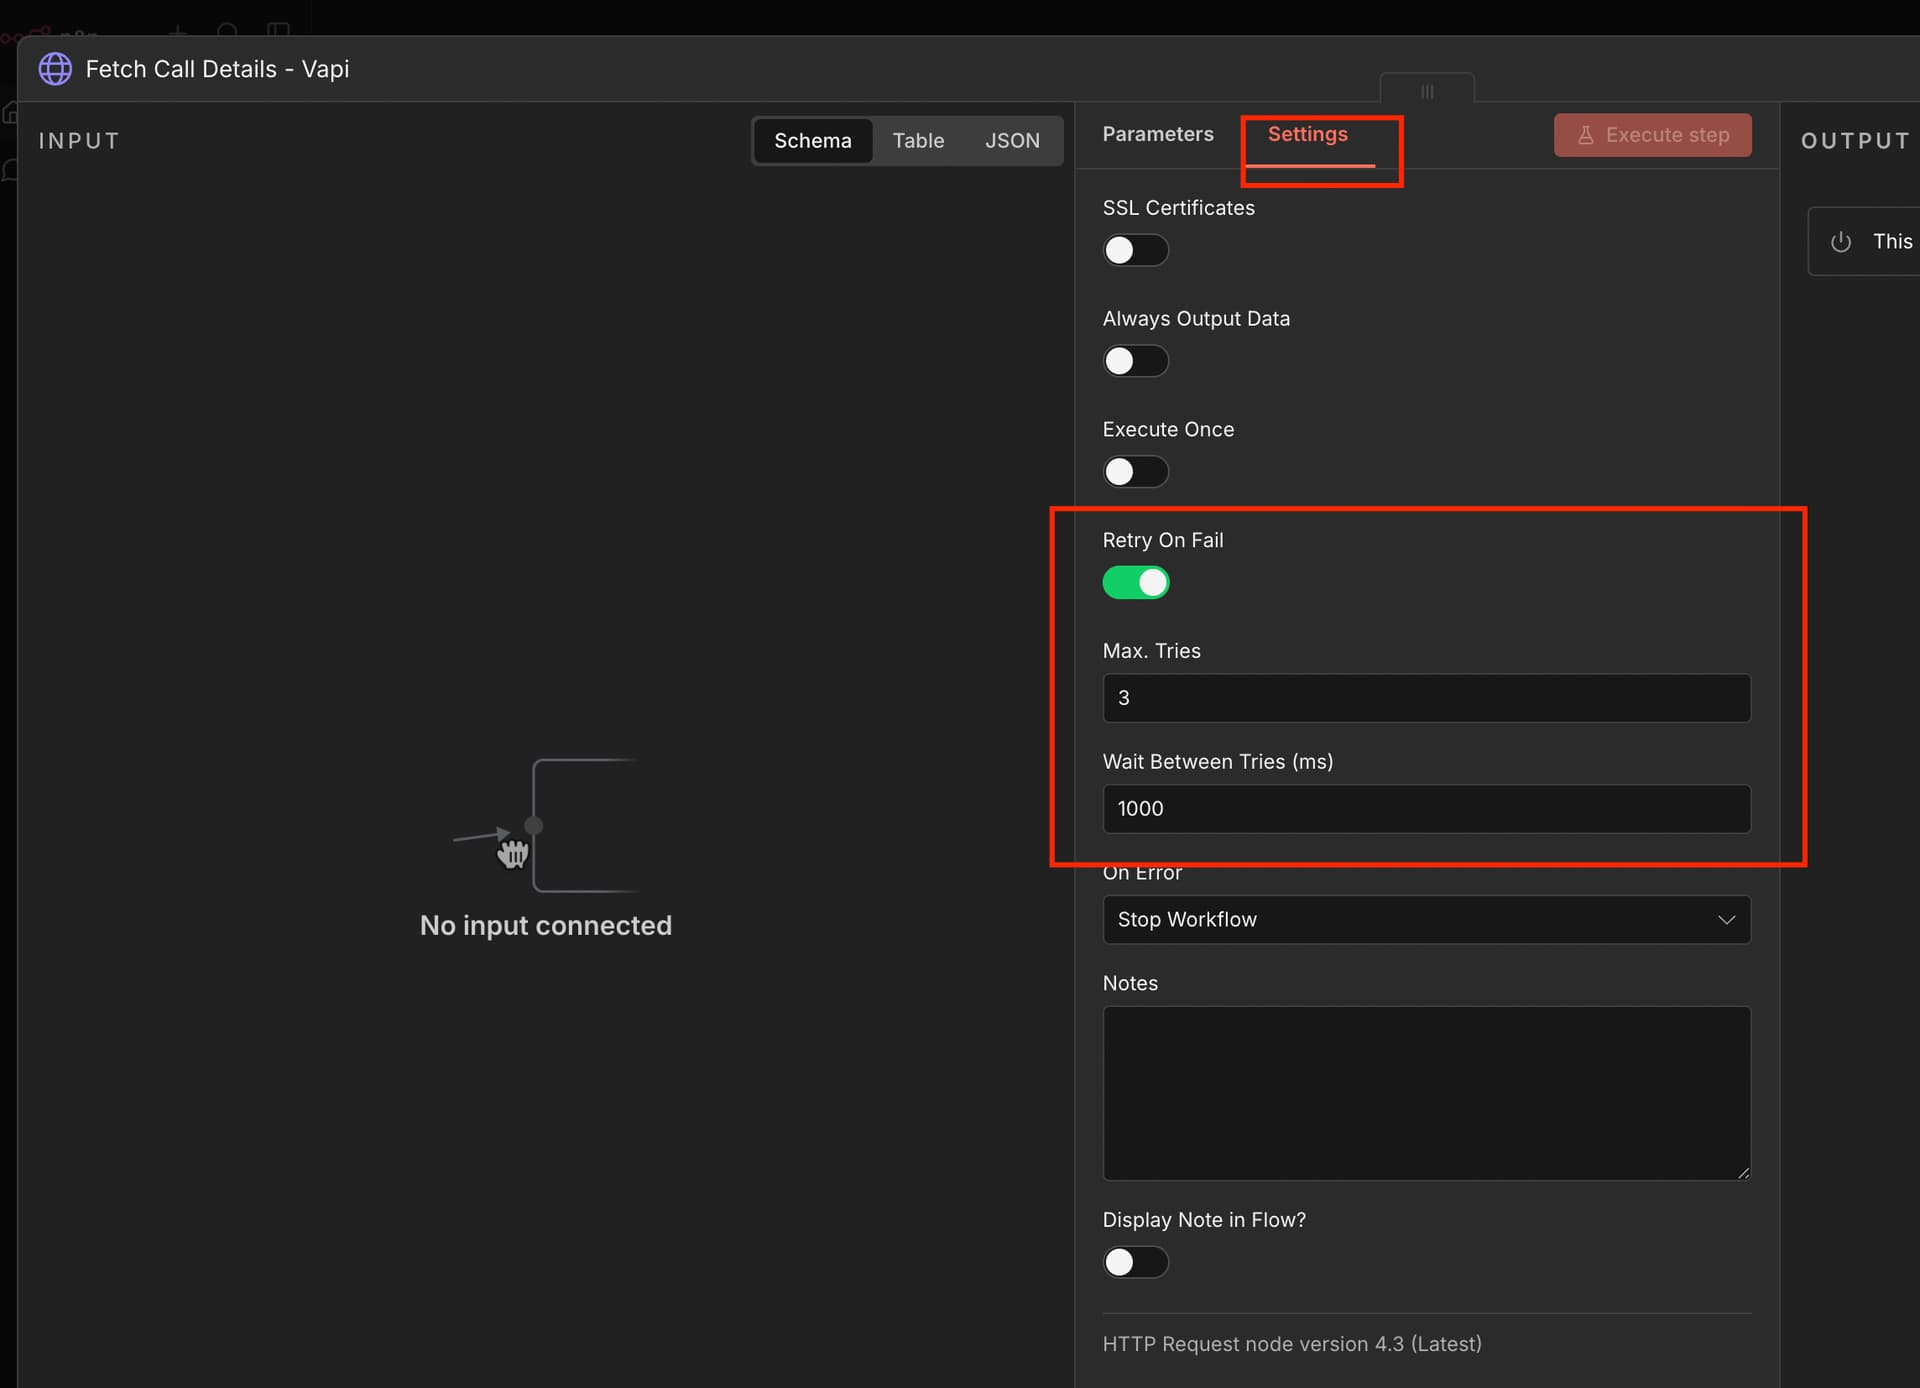Click the Max. Tries input field
The height and width of the screenshot is (1388, 1920).
(x=1425, y=698)
